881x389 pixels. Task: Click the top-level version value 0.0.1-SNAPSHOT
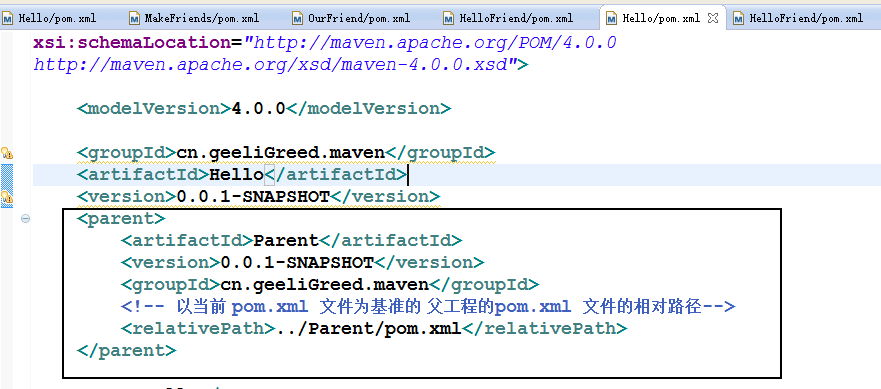tap(253, 197)
